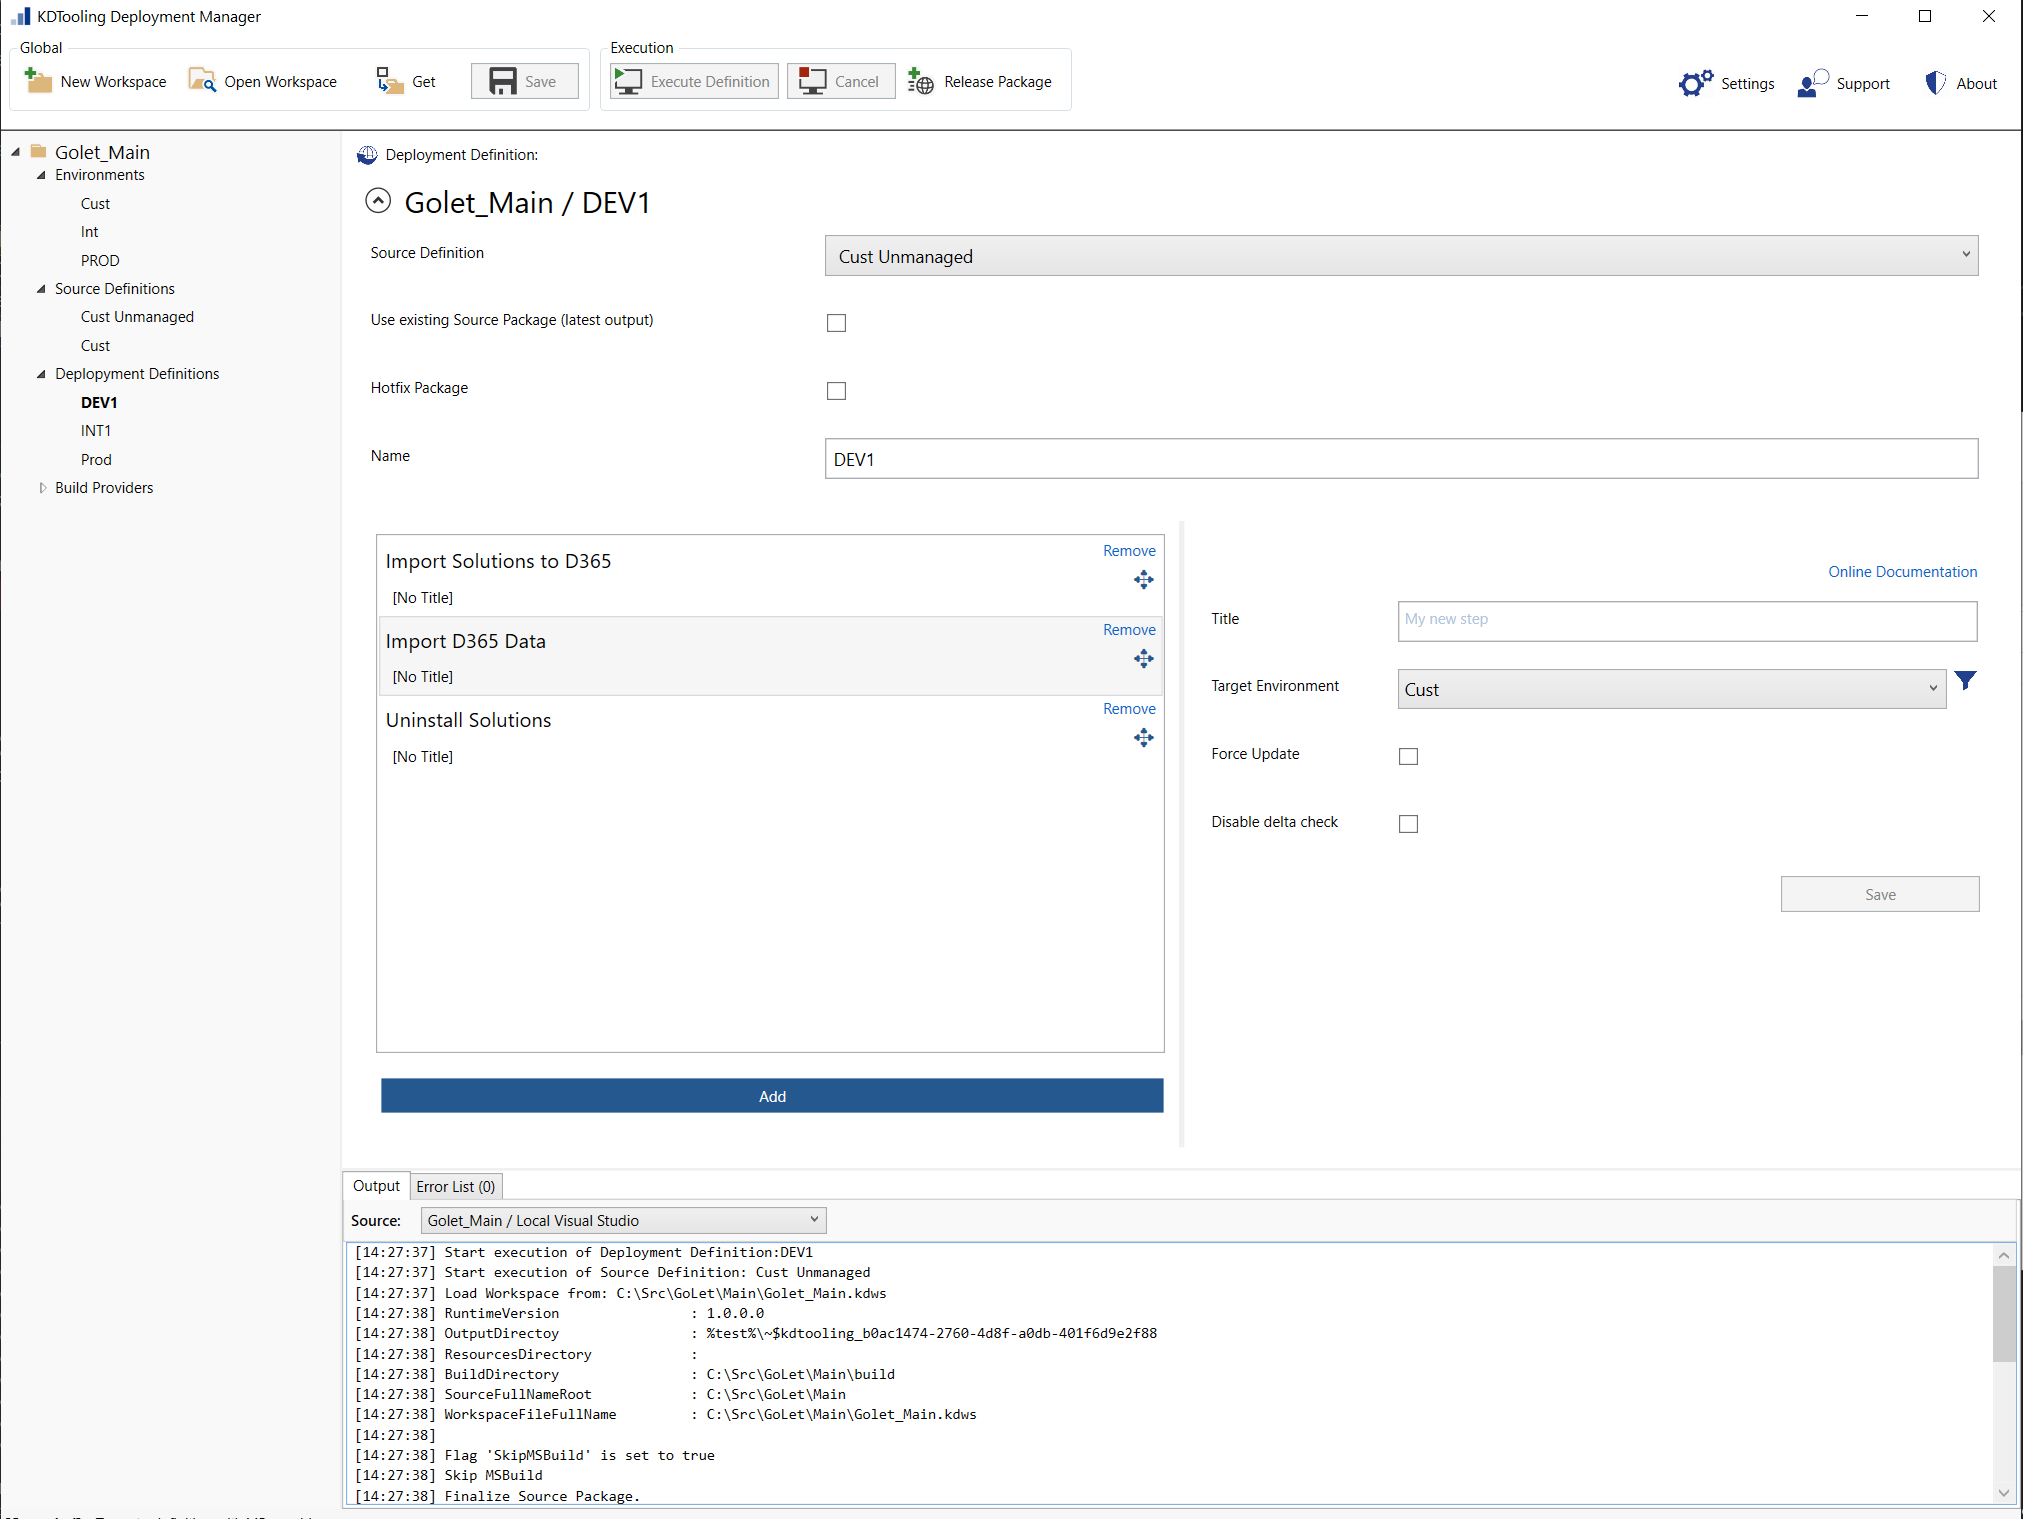The width and height of the screenshot is (2023, 1519).
Task: Click the Get toolbar icon
Action: tap(388, 81)
